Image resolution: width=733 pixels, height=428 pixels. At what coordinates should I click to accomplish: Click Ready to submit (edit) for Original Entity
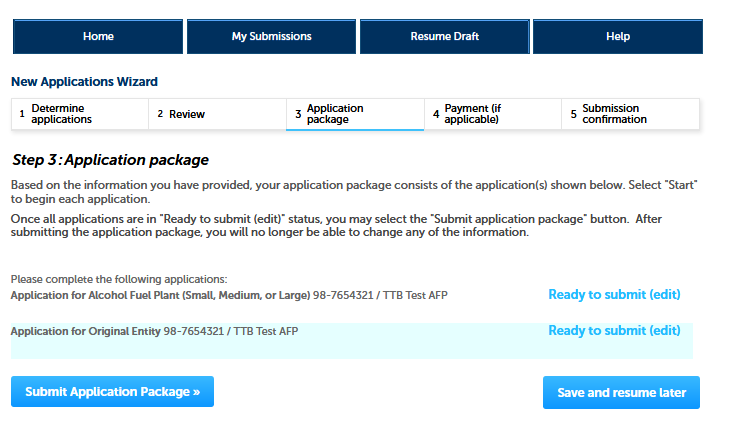click(x=614, y=331)
